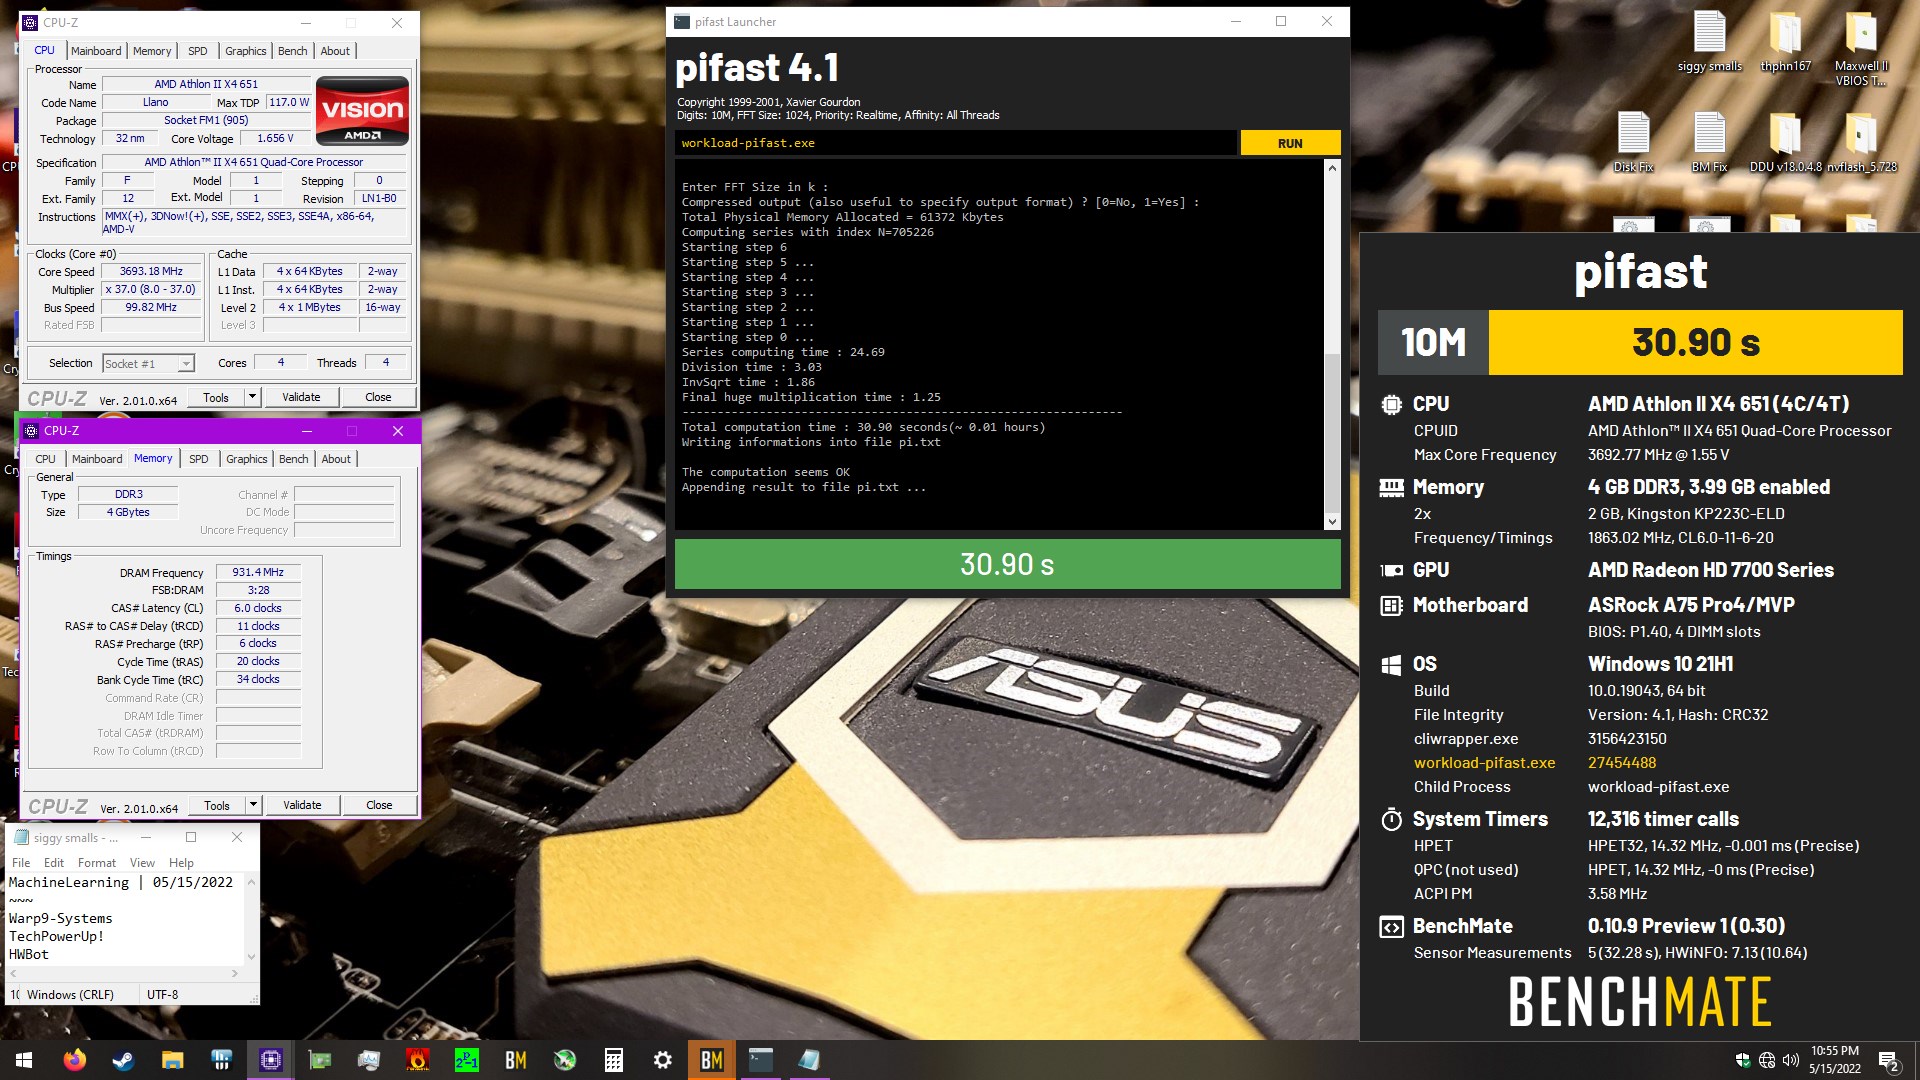Click the BenchMate code-bracket icon
Viewport: 1920px width, 1080px height.
point(1391,927)
